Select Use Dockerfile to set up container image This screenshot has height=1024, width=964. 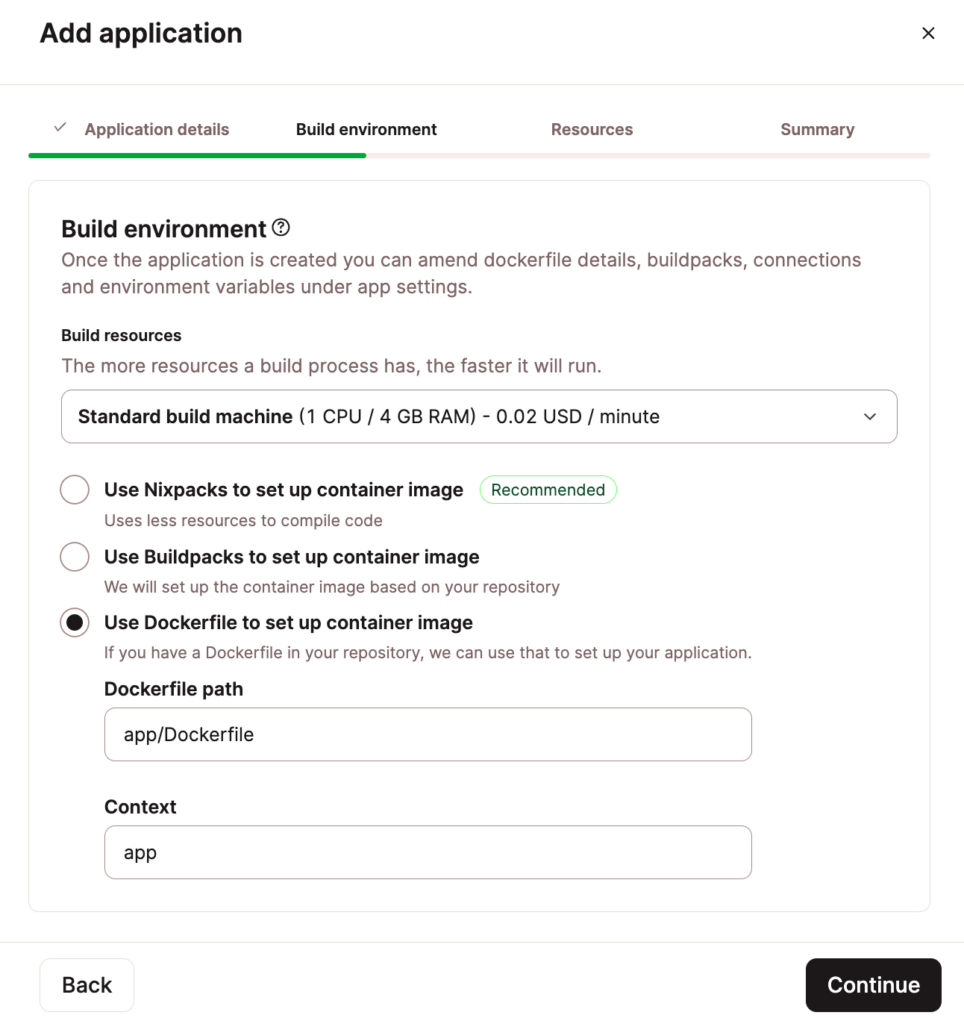pos(74,622)
